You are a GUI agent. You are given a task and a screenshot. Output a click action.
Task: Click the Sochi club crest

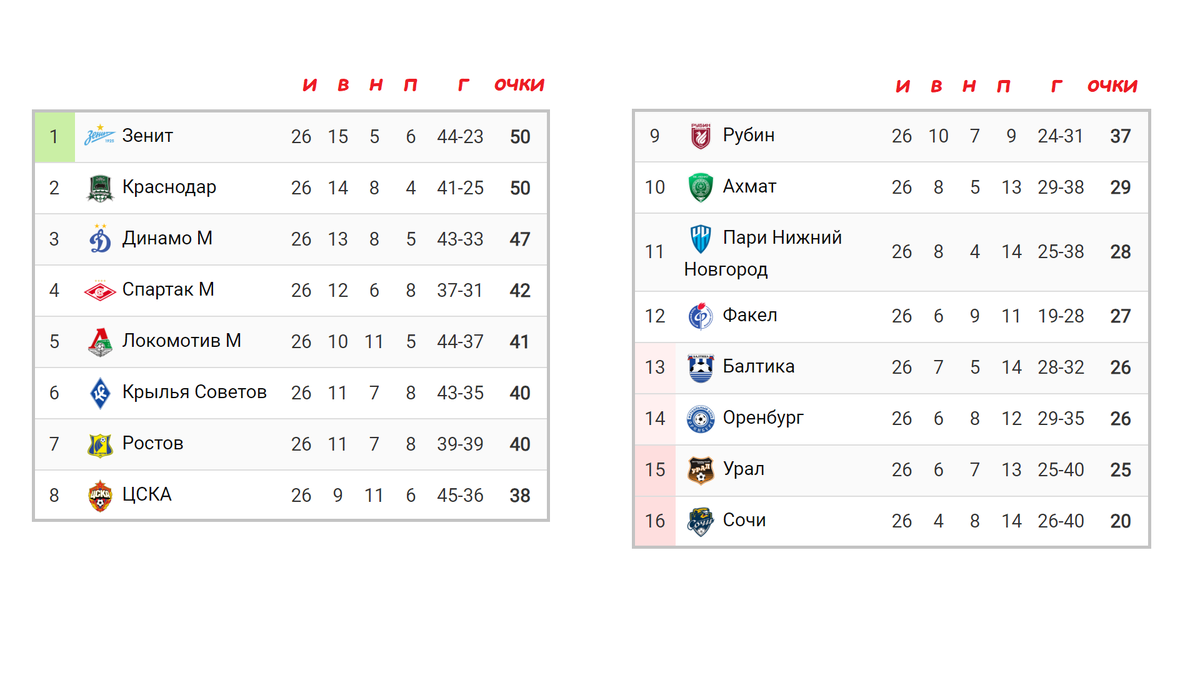[x=701, y=521]
